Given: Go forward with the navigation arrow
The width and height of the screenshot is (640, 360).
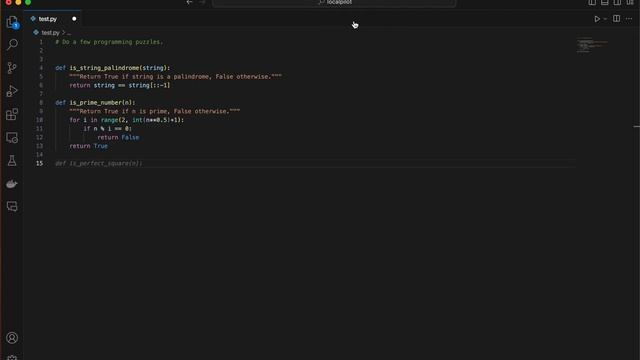Looking at the screenshot, I should click(202, 2).
